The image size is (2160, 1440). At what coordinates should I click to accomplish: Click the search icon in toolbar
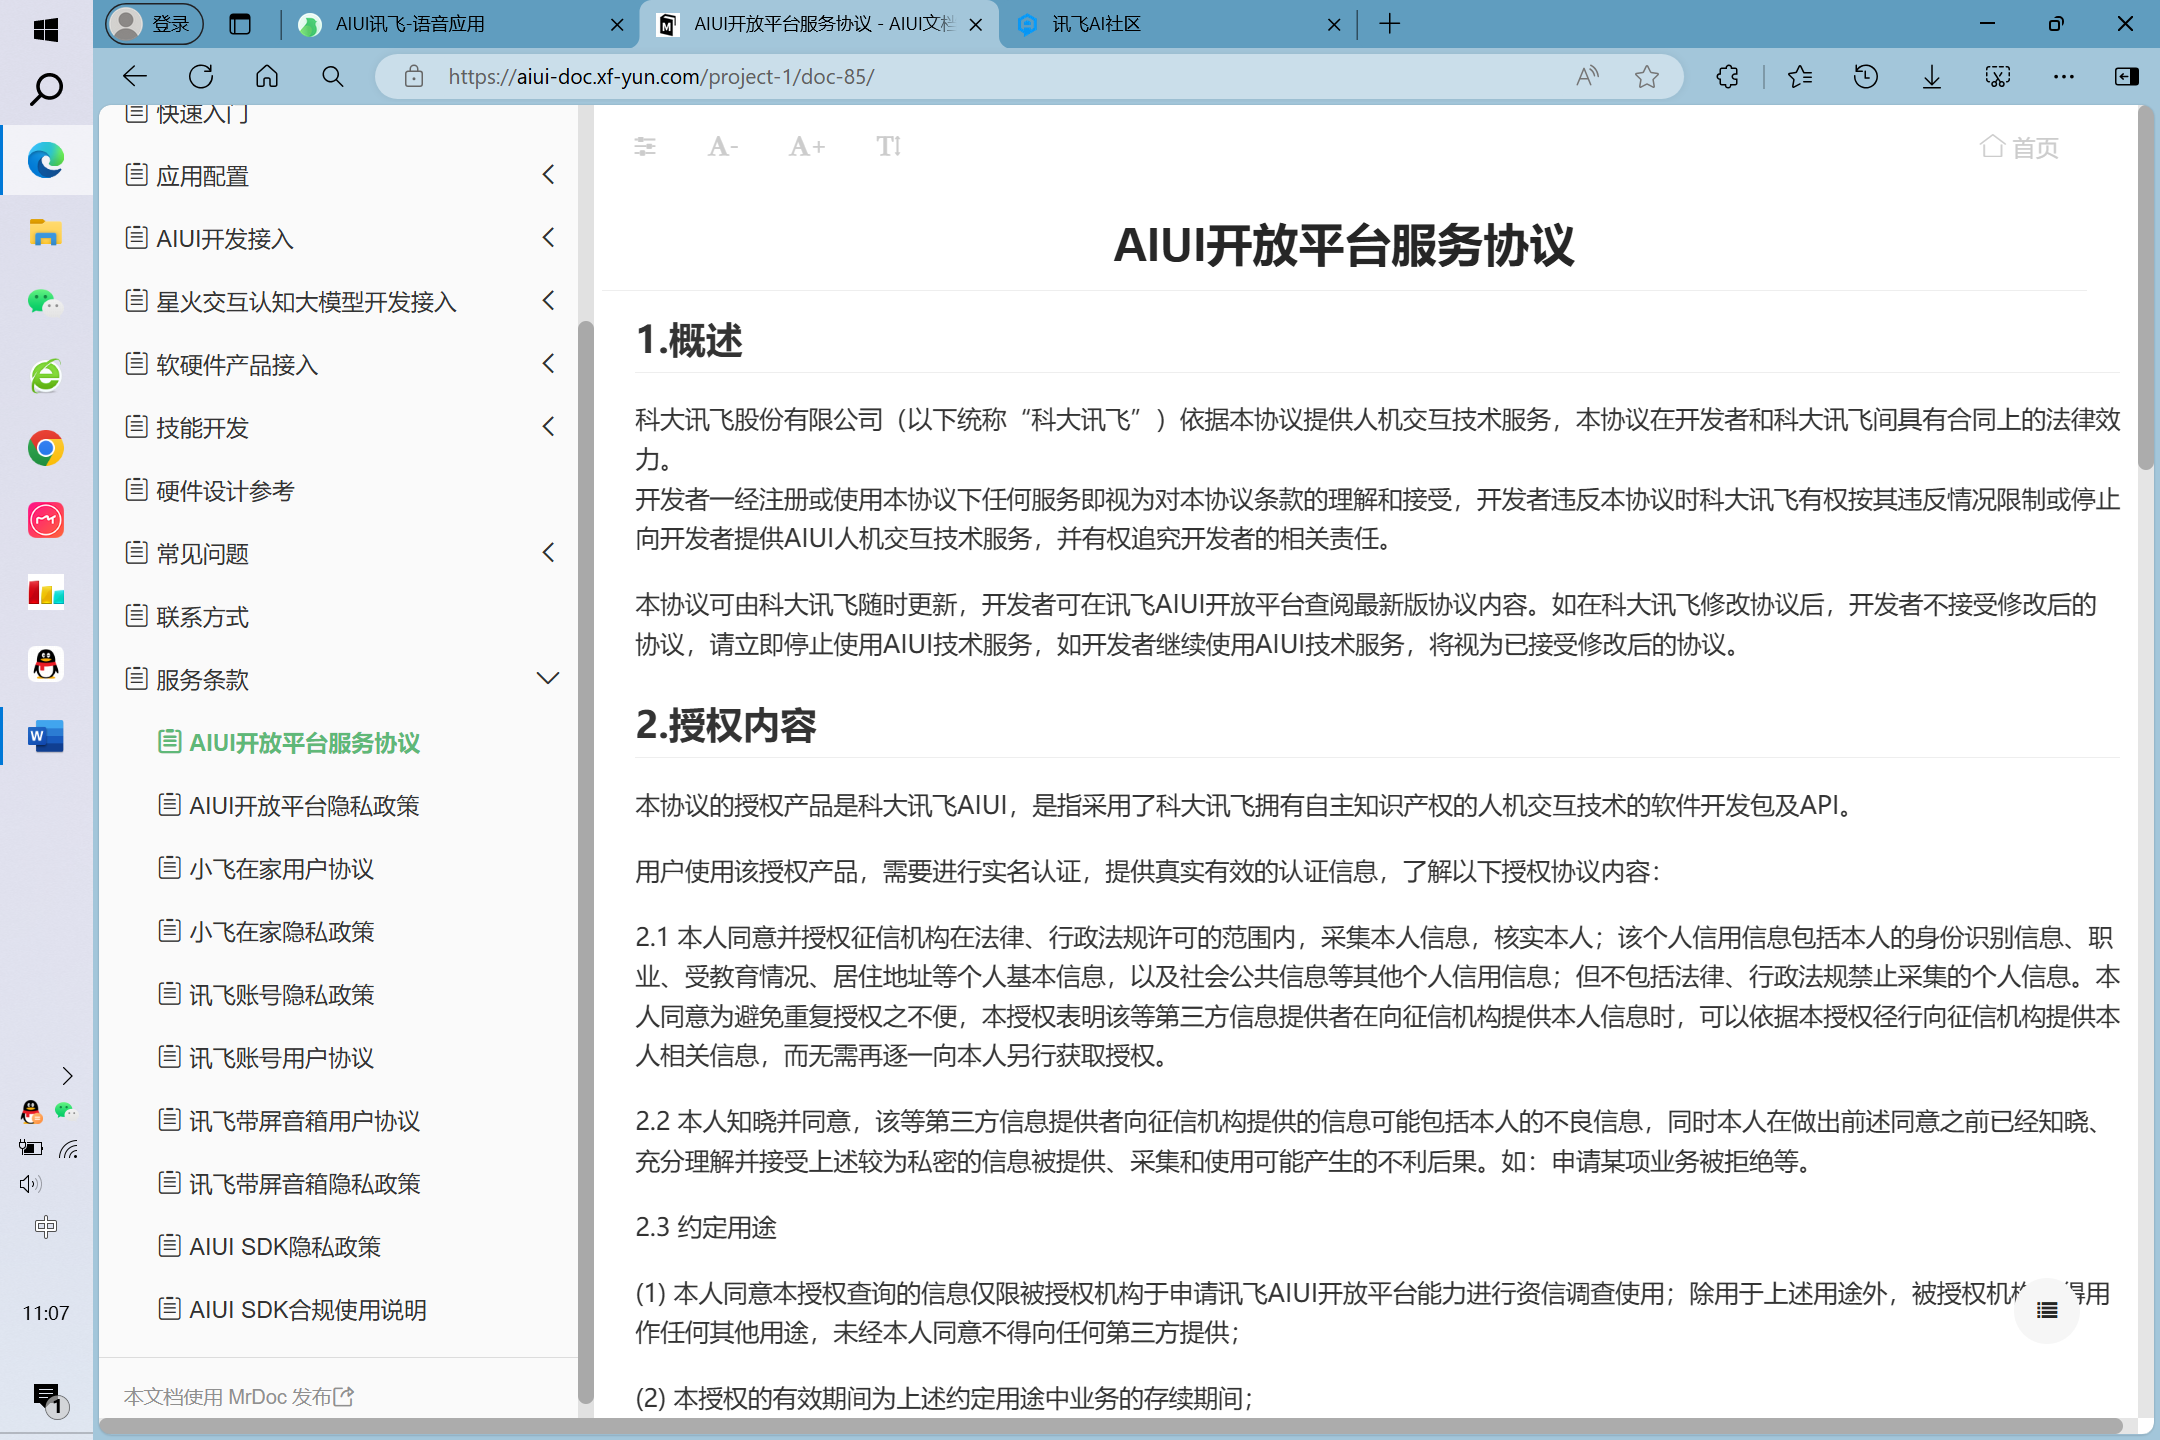(x=333, y=77)
